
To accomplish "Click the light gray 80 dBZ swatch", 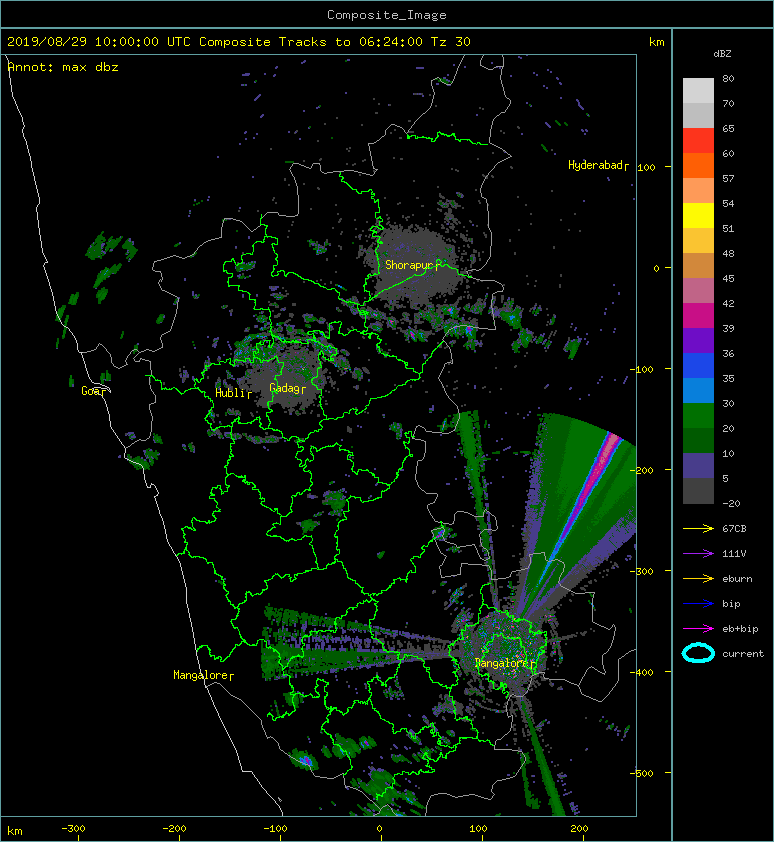I will (698, 90).
